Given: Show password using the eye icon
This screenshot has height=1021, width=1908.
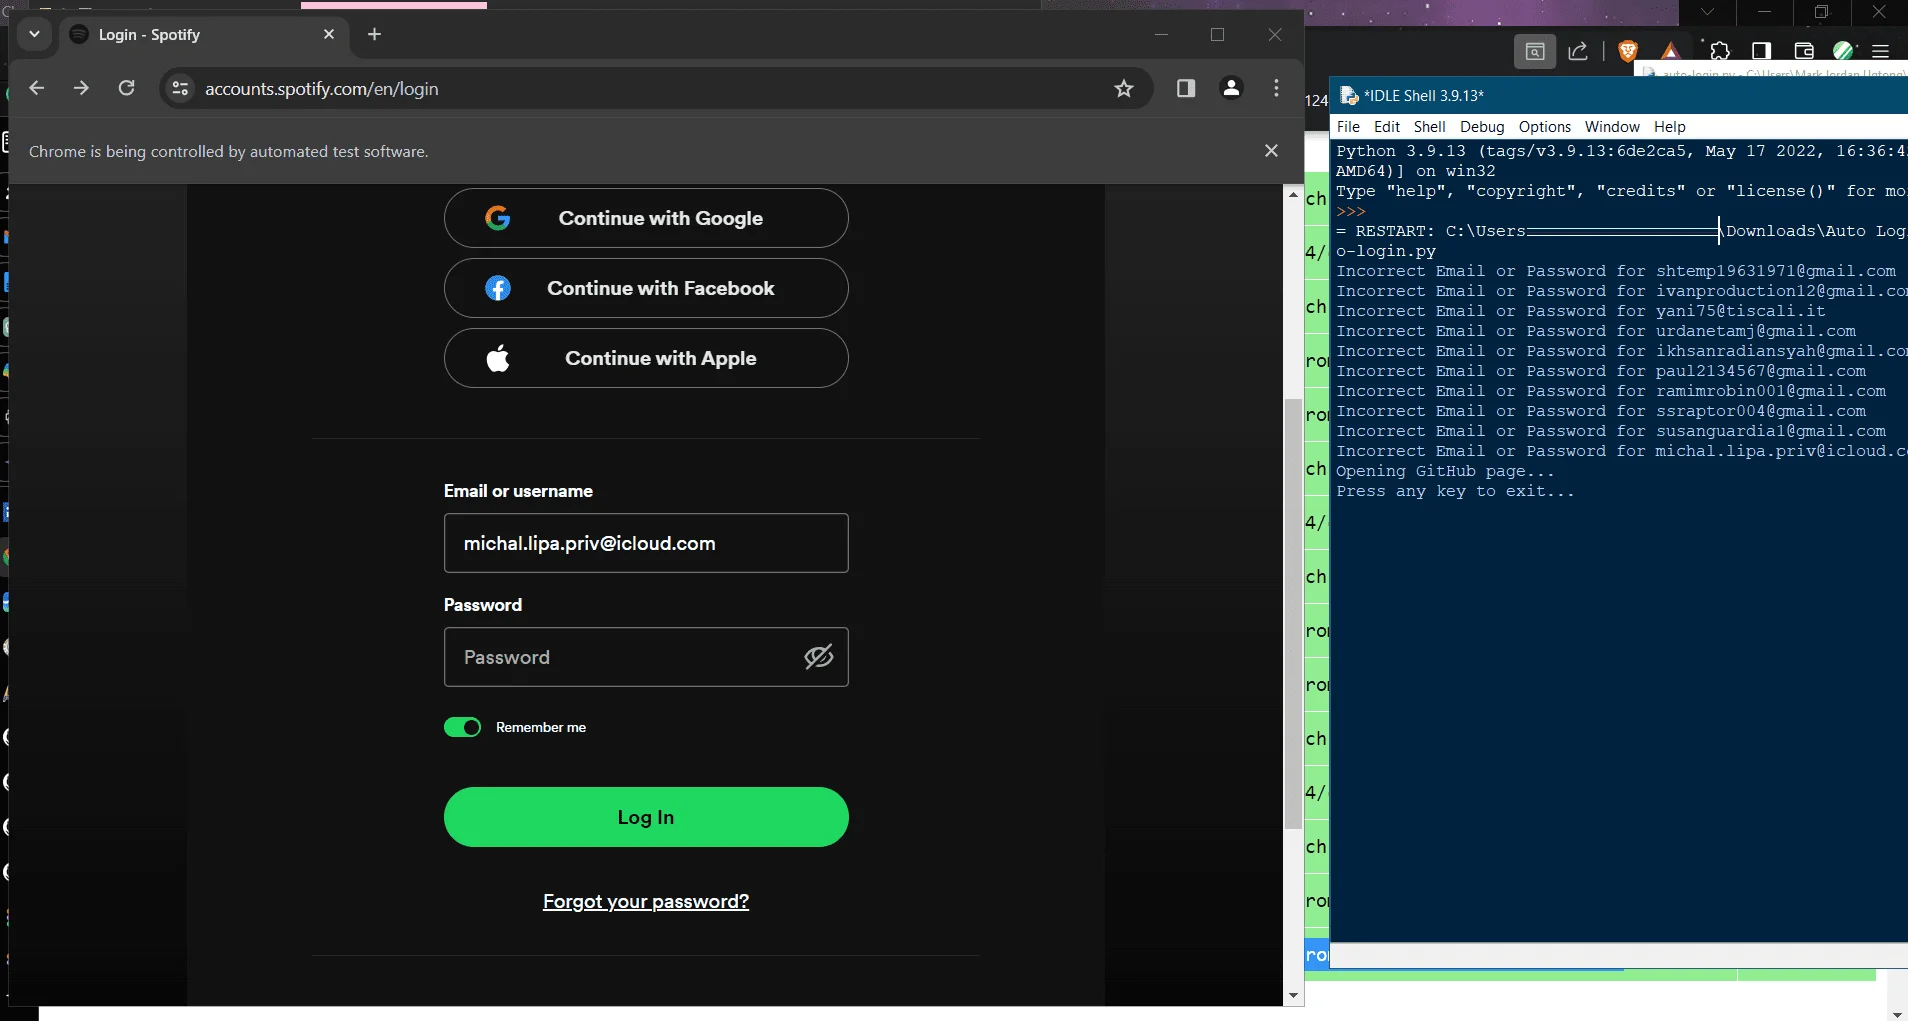Looking at the screenshot, I should point(819,657).
